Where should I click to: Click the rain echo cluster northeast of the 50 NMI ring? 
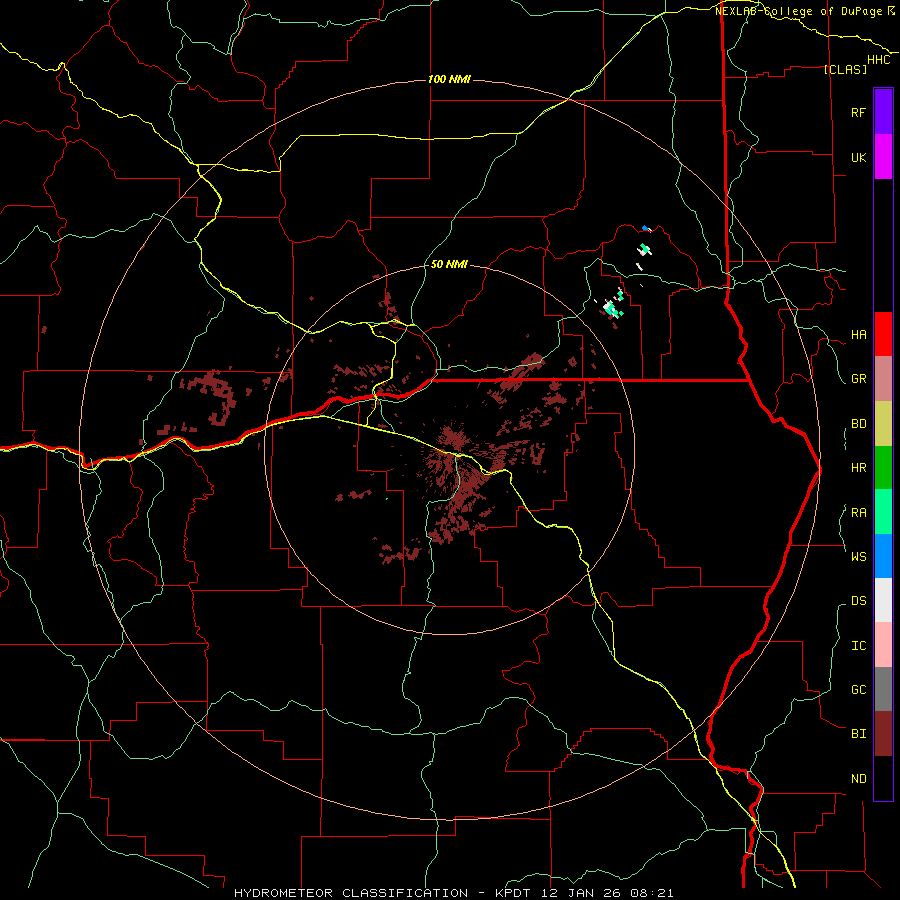[x=613, y=305]
